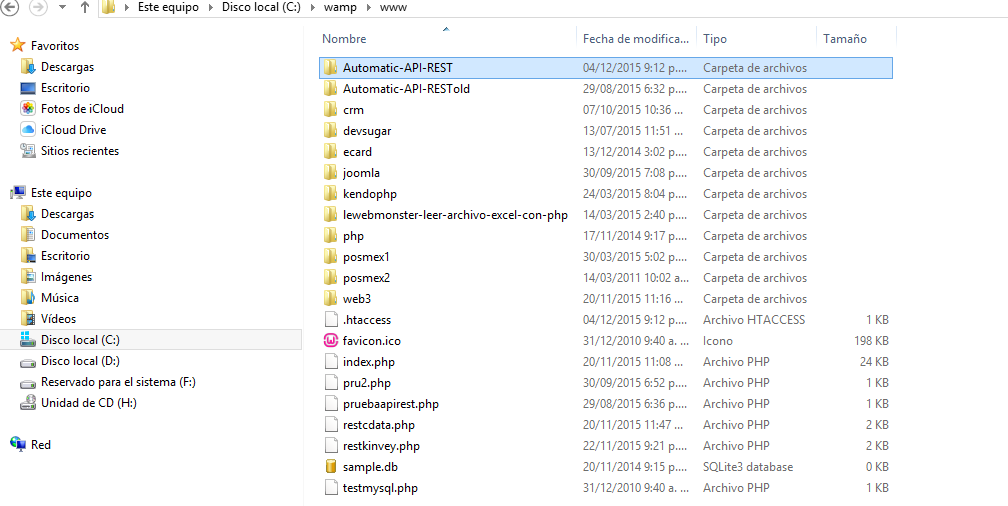Open Imágenes folder icon in sidebar

28,277
